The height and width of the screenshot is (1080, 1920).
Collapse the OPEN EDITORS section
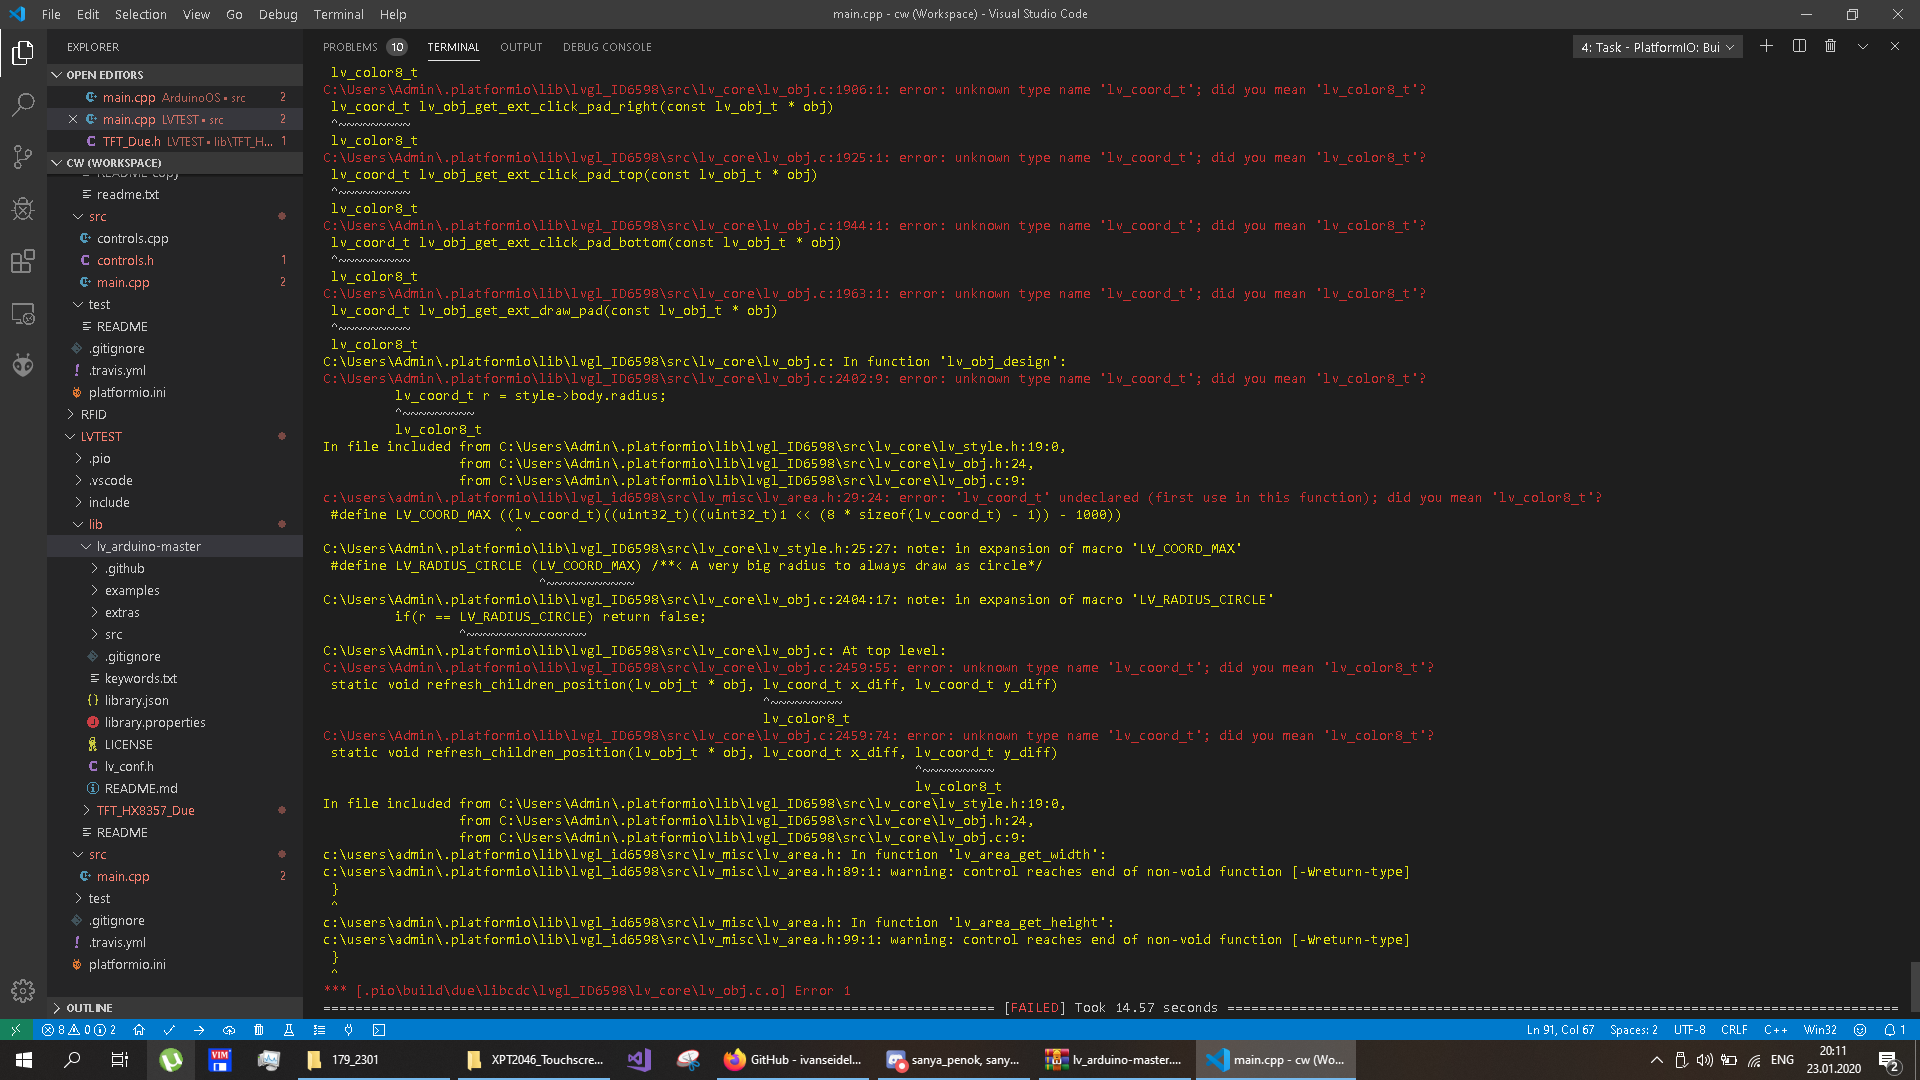[175, 75]
